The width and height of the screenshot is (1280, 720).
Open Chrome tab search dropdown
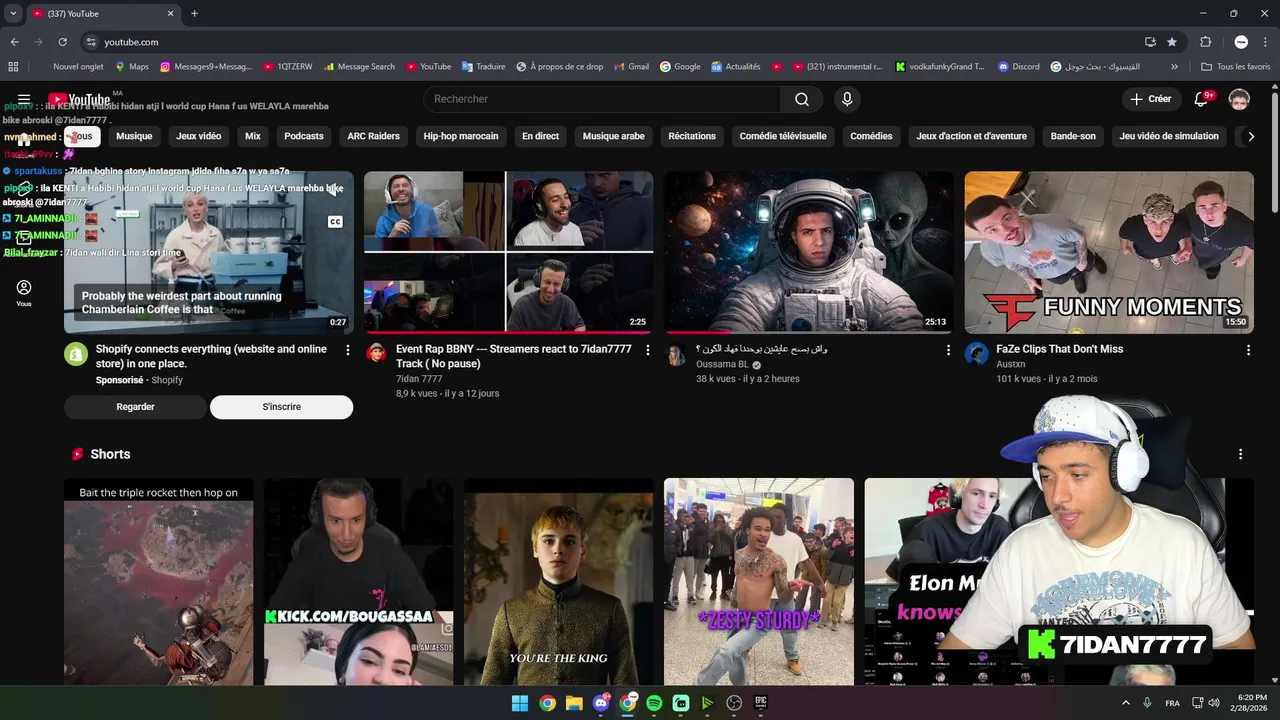click(13, 13)
